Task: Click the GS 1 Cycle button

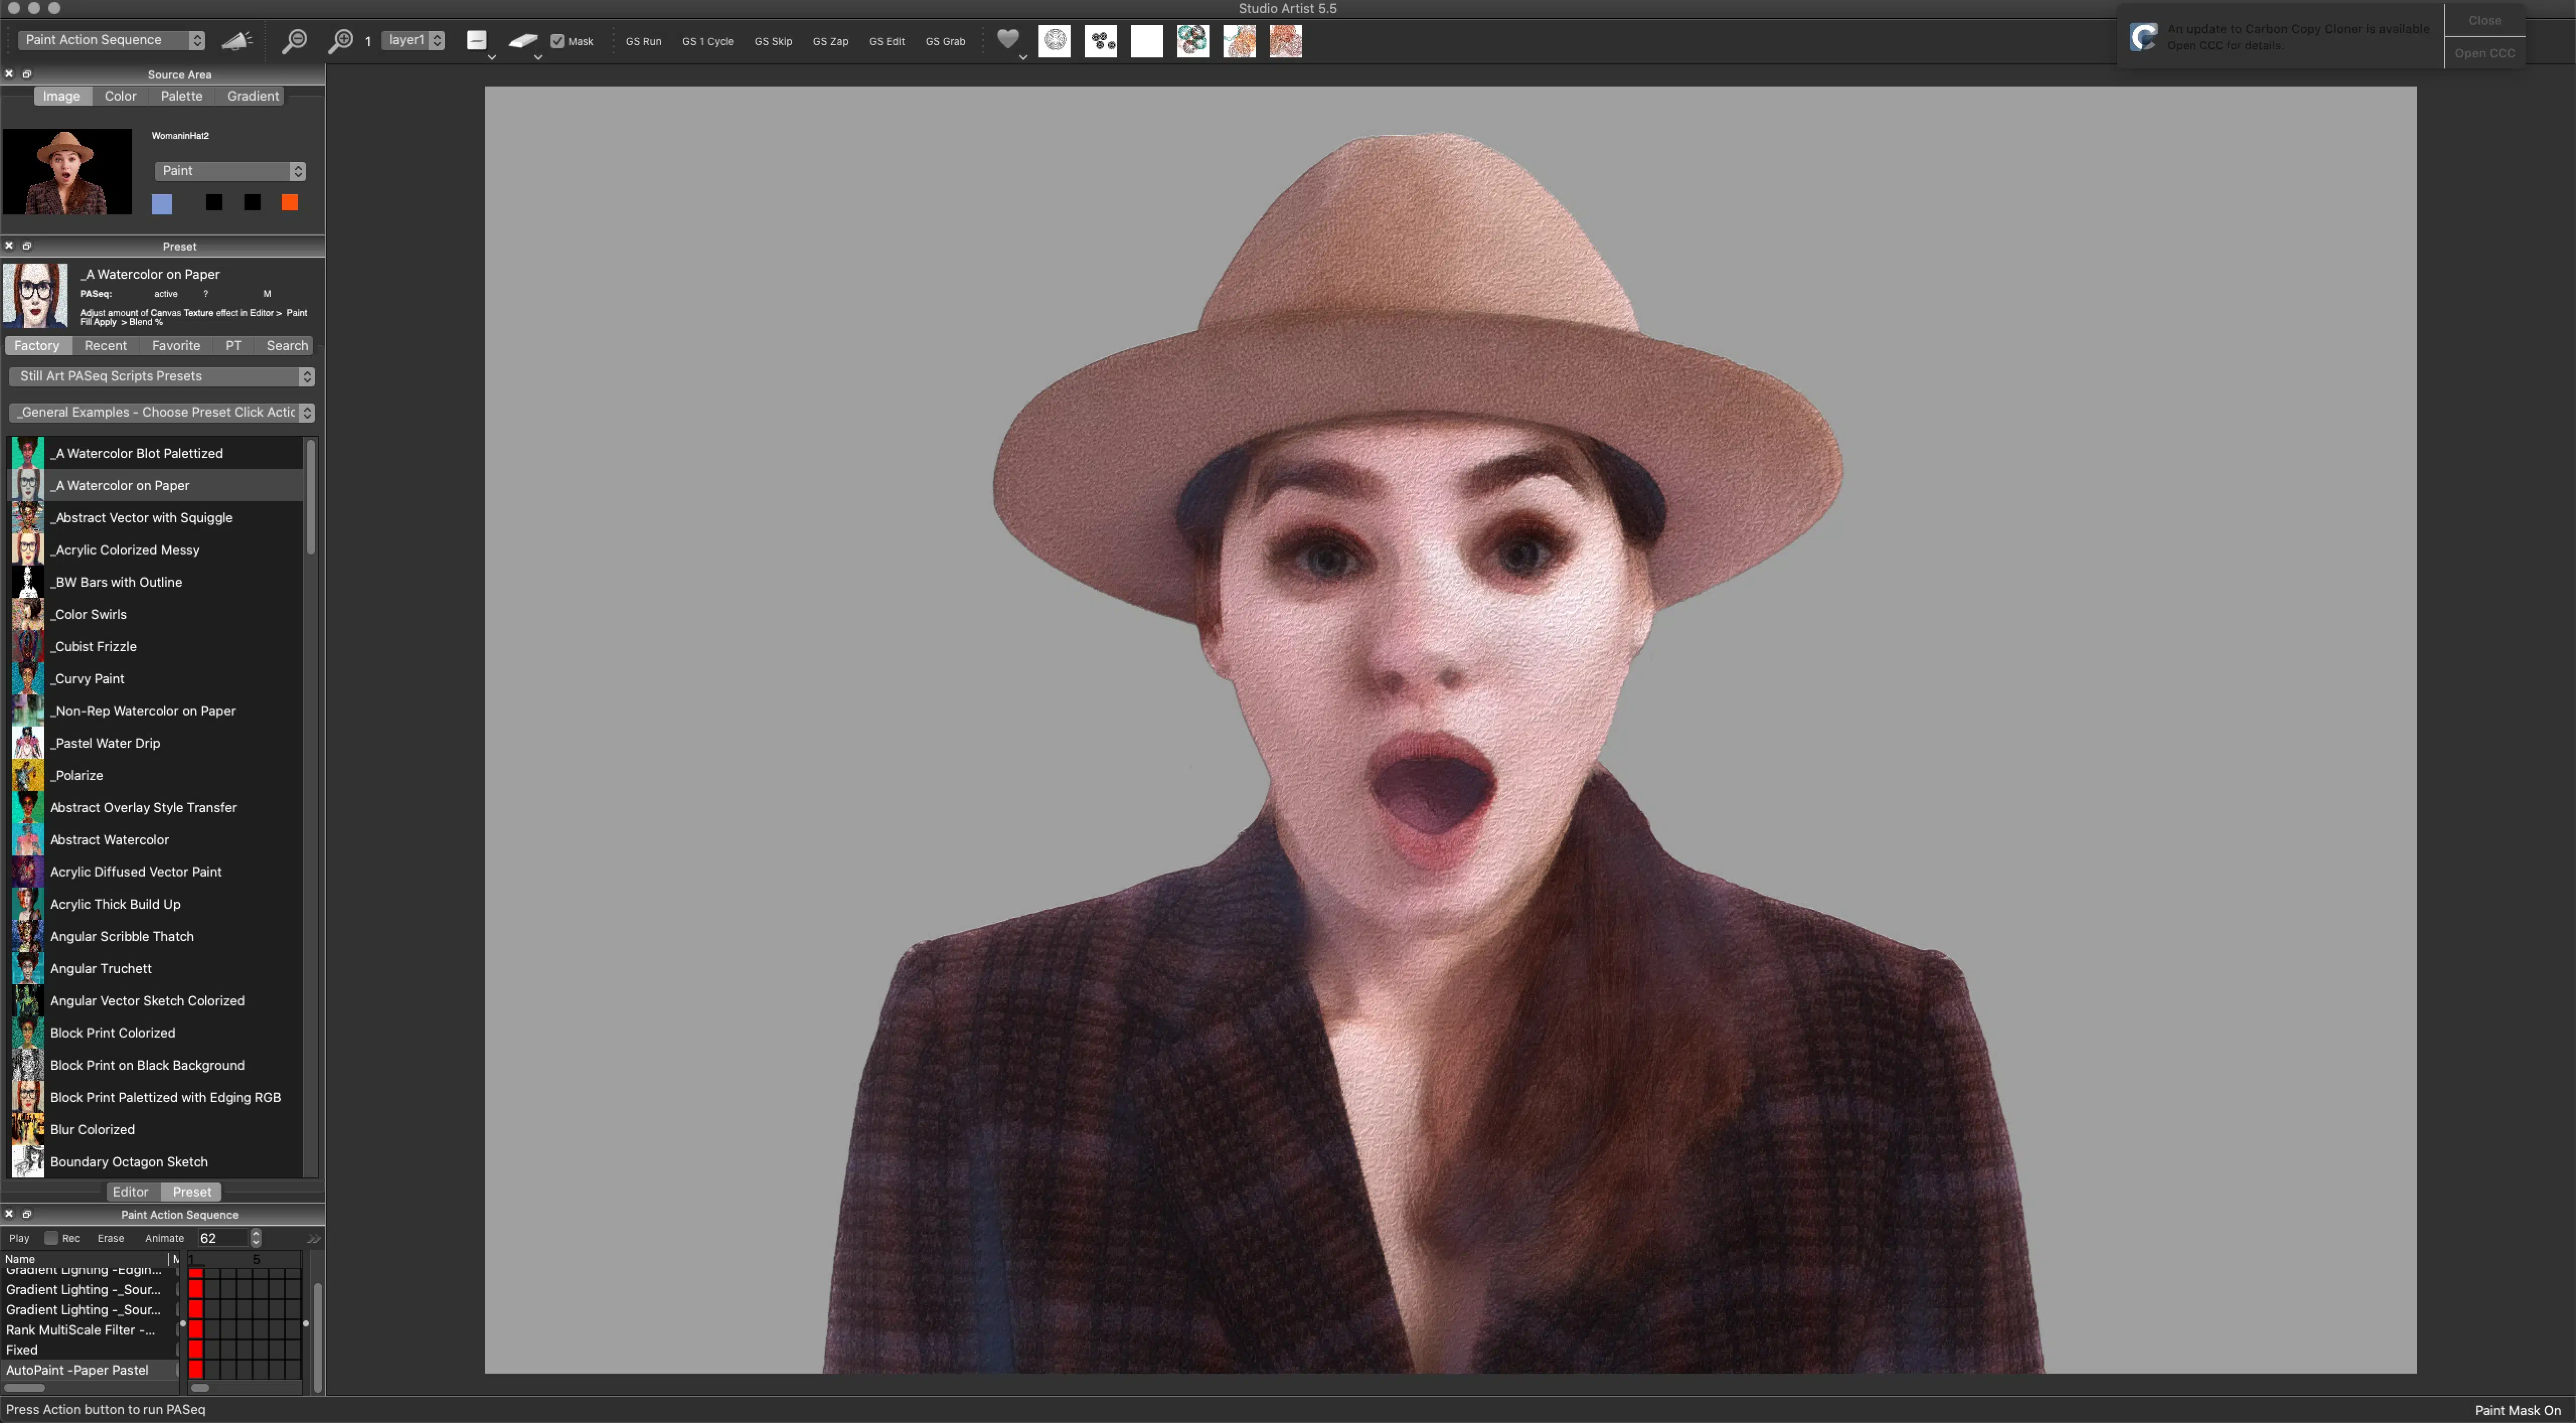Action: click(x=707, y=41)
